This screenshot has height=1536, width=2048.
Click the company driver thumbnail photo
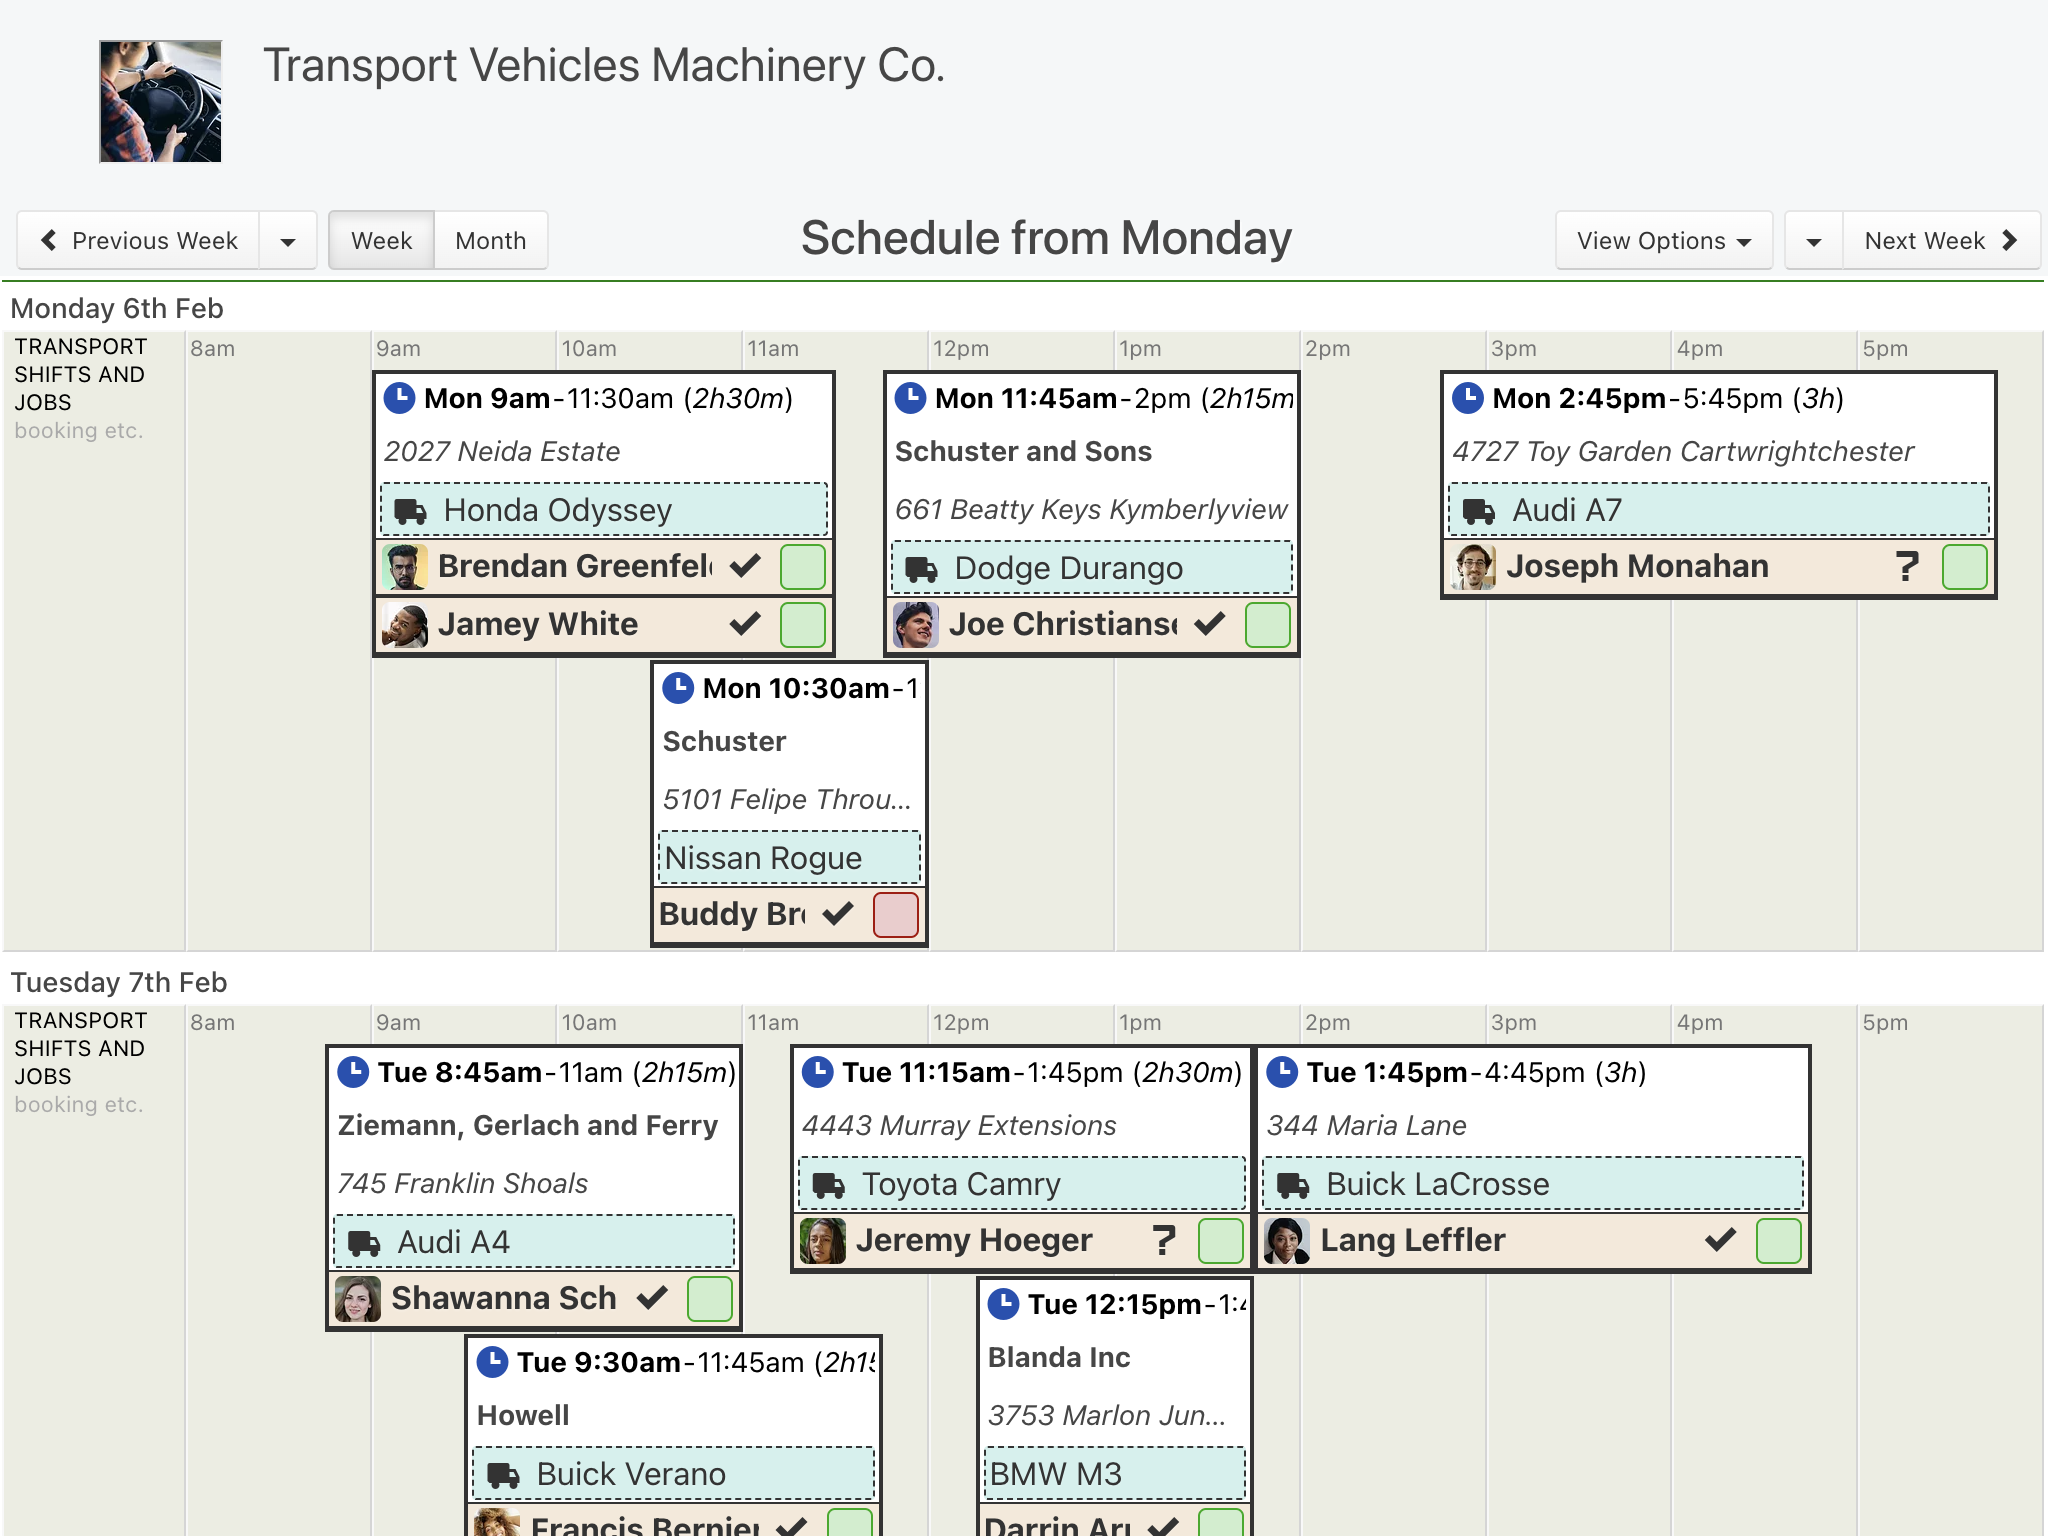click(x=160, y=101)
